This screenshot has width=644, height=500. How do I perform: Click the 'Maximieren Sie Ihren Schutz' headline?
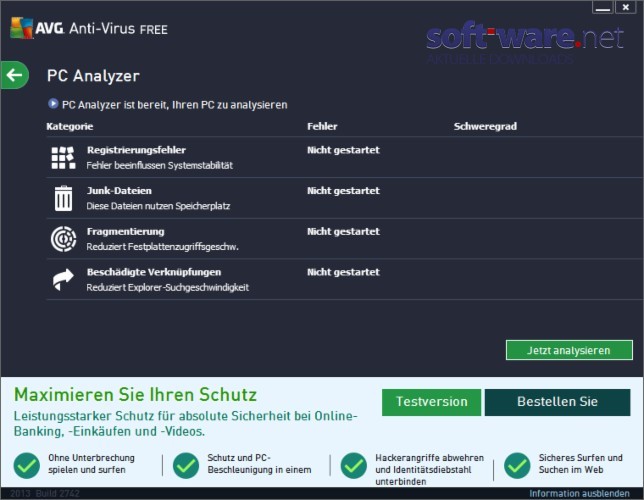136,395
